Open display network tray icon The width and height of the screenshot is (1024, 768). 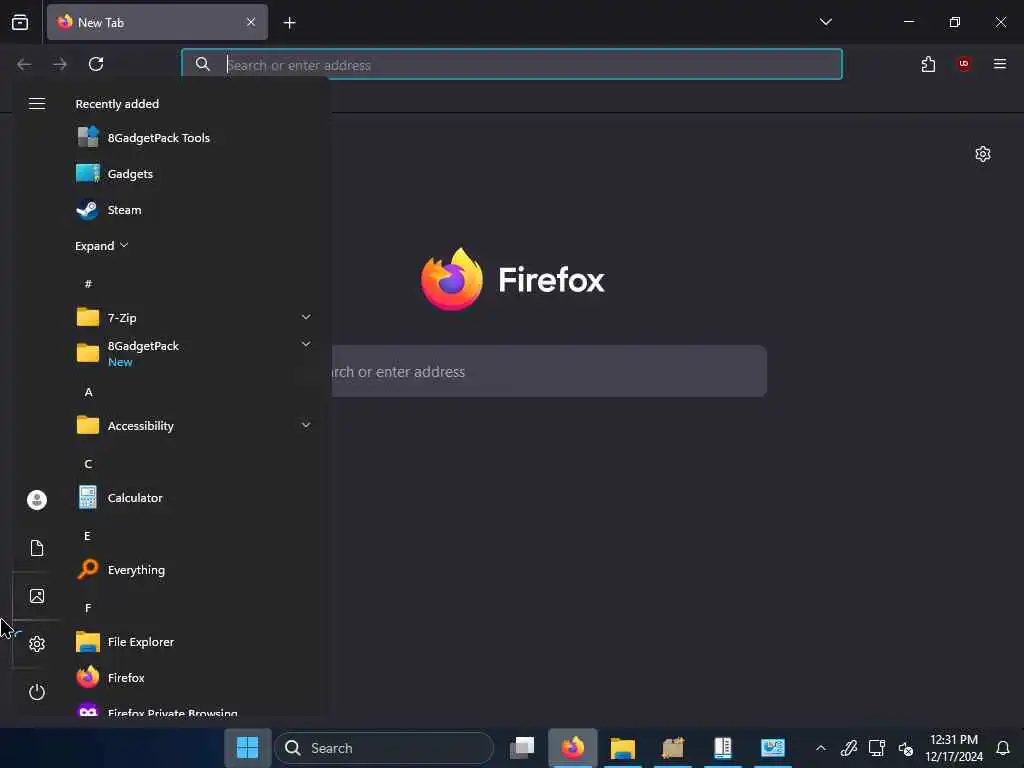pos(877,748)
